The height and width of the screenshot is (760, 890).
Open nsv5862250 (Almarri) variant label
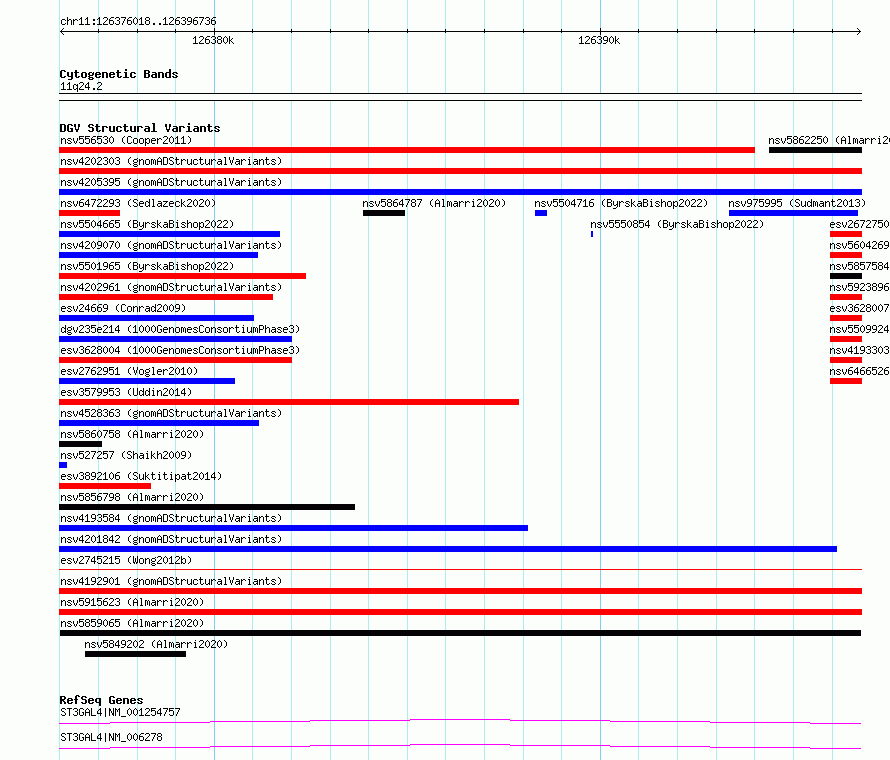tap(829, 140)
